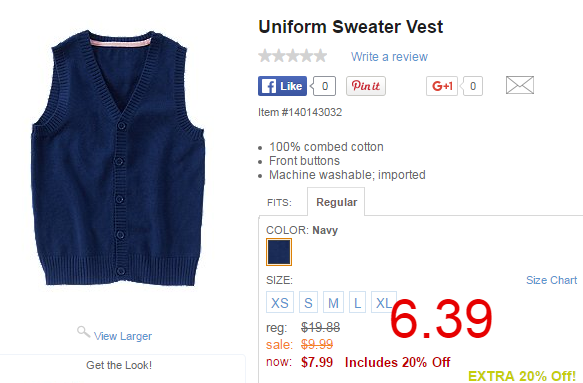Switch to the Regular fits tab
This screenshot has height=383, width=583.
click(x=336, y=202)
